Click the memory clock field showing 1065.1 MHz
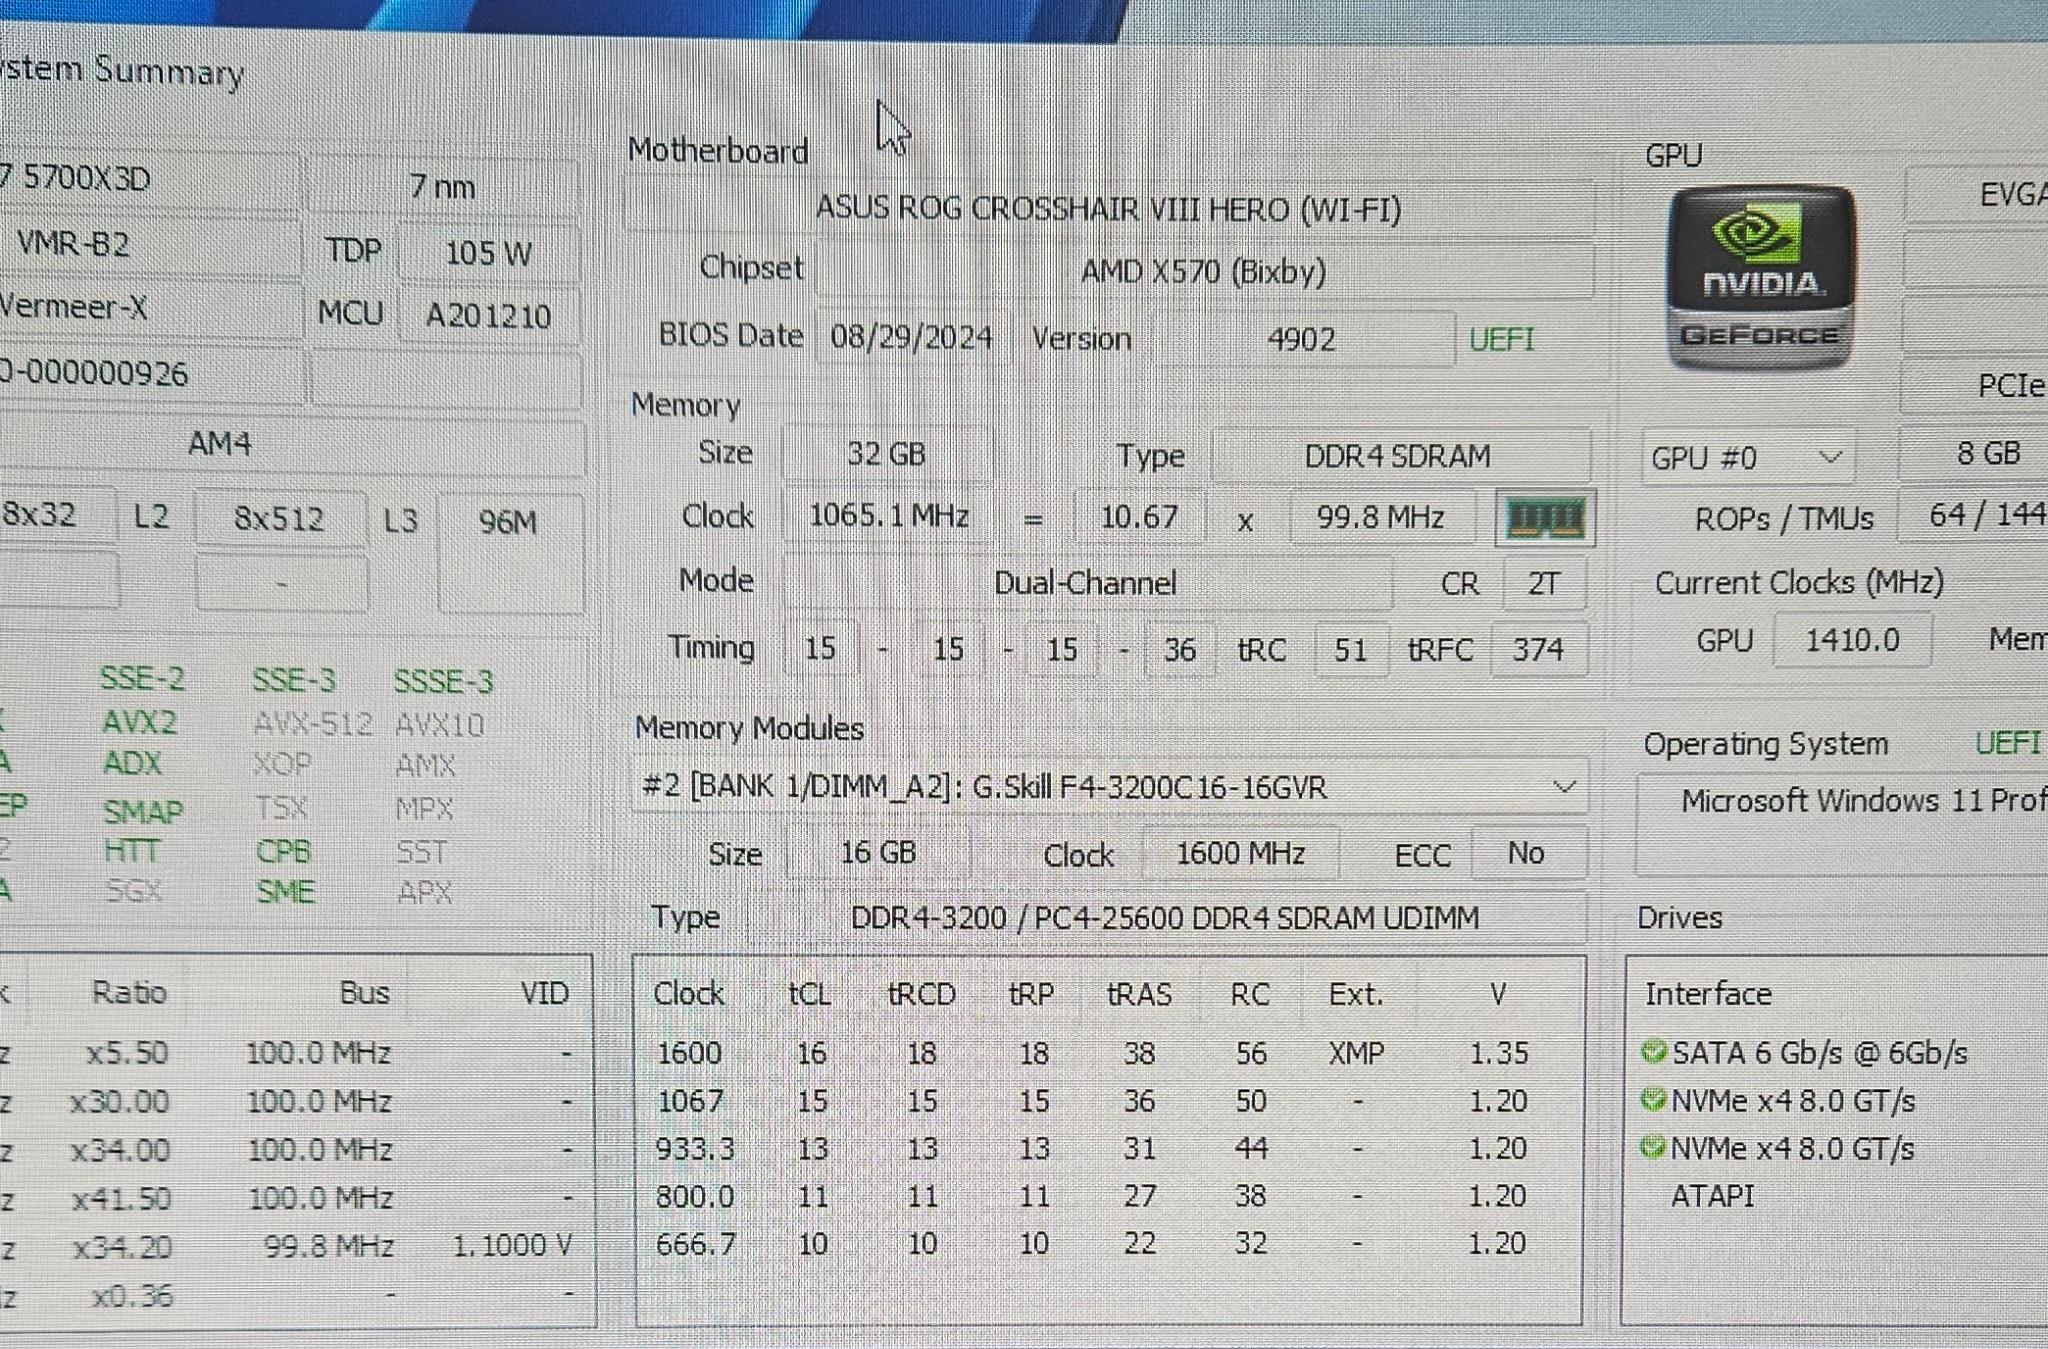2048x1349 pixels. 888,516
